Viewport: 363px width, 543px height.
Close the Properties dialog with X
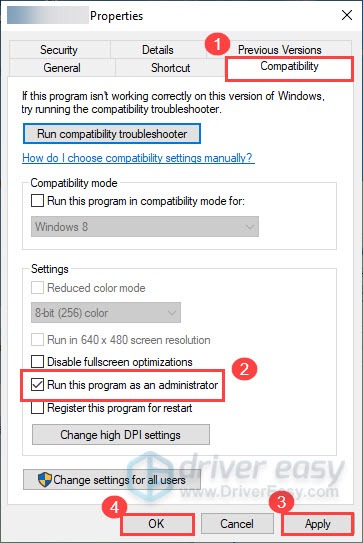pos(347,15)
